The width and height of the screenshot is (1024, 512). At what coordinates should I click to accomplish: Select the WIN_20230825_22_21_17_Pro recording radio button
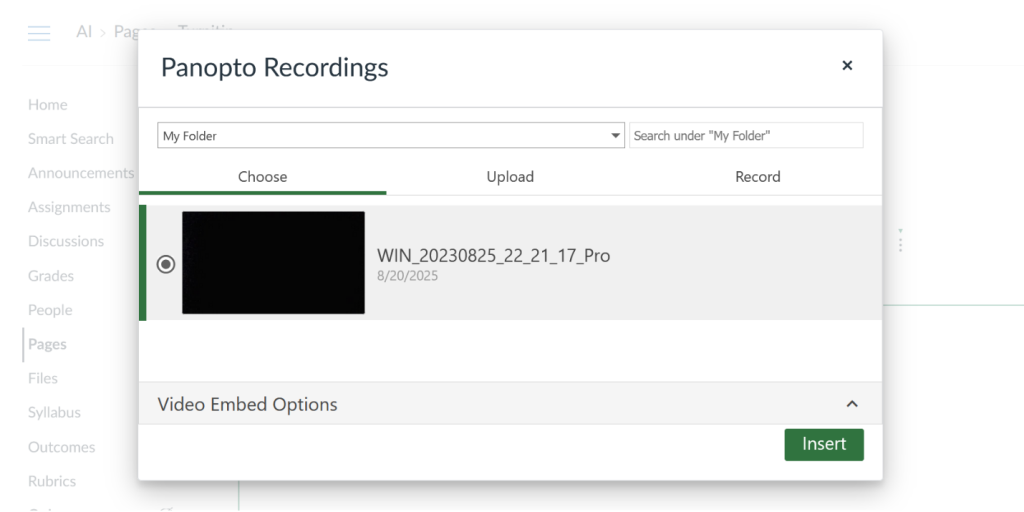click(166, 264)
